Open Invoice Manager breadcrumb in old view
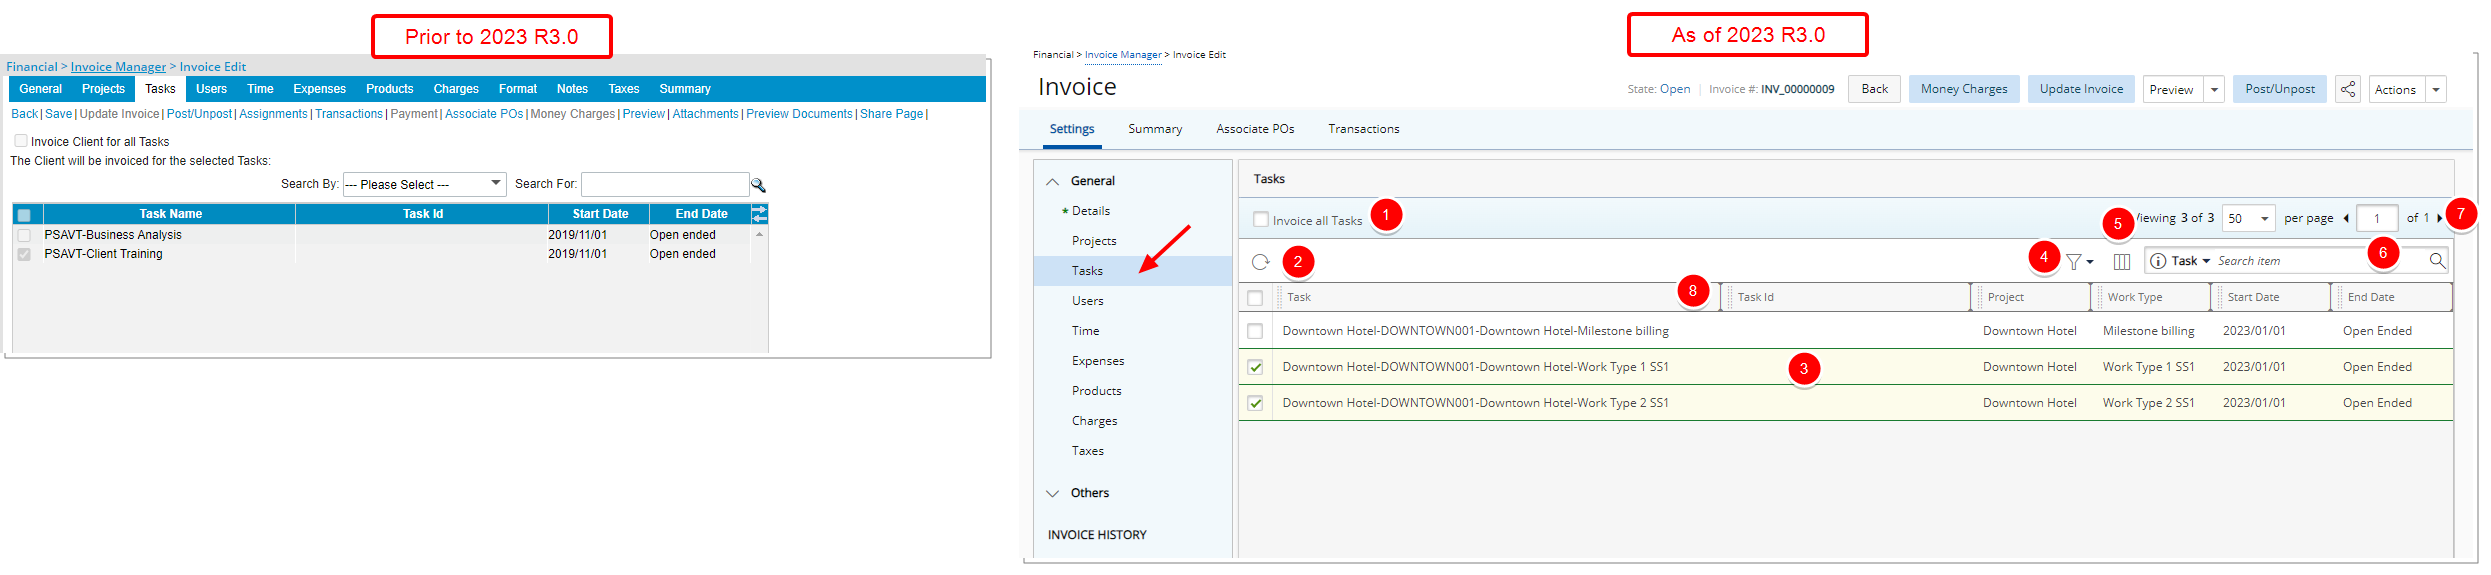The image size is (2491, 575). coord(118,67)
